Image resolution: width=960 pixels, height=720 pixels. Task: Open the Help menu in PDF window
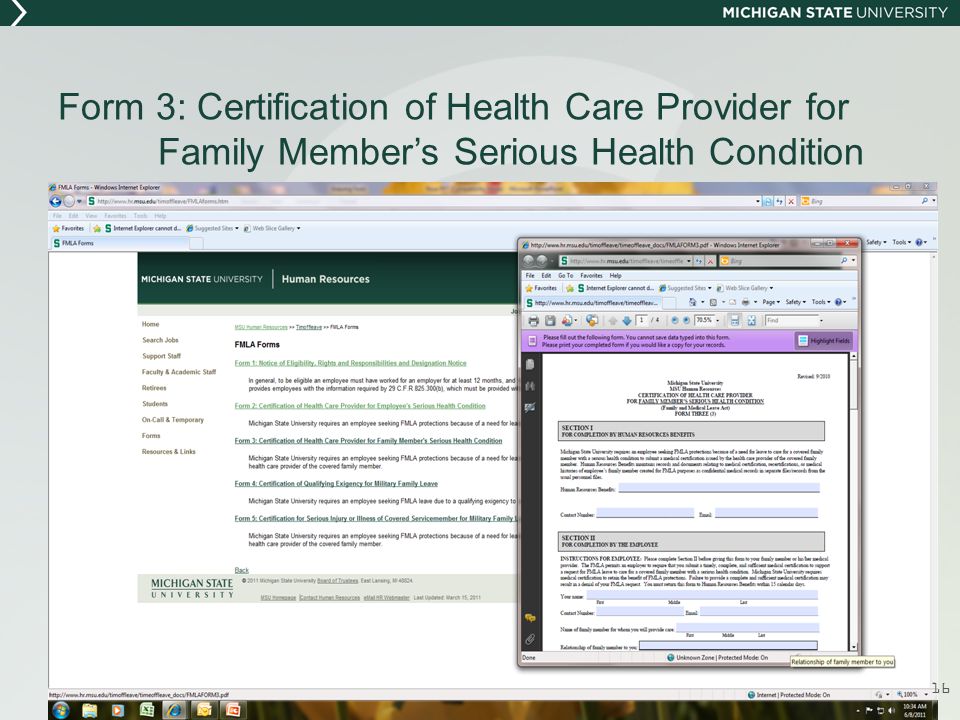[615, 276]
